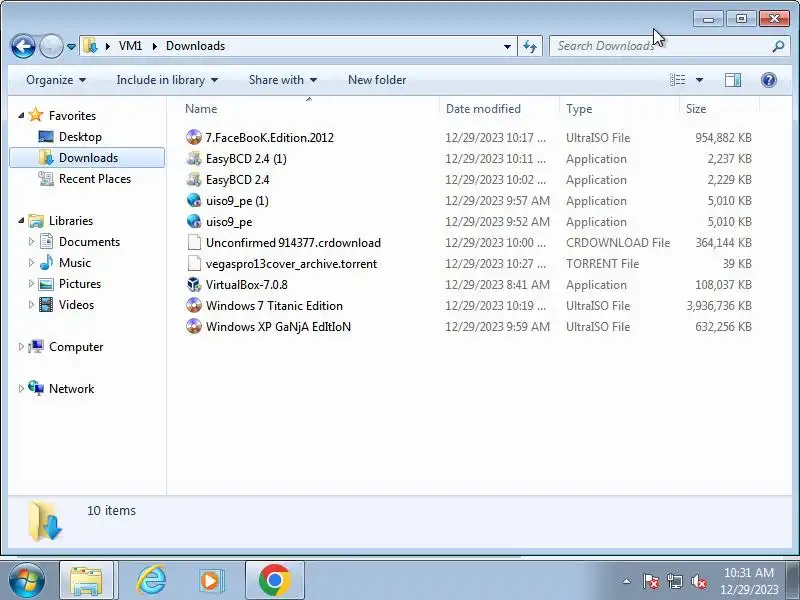The height and width of the screenshot is (600, 800).
Task: Switch to Google Chrome on taskbar
Action: 274,580
